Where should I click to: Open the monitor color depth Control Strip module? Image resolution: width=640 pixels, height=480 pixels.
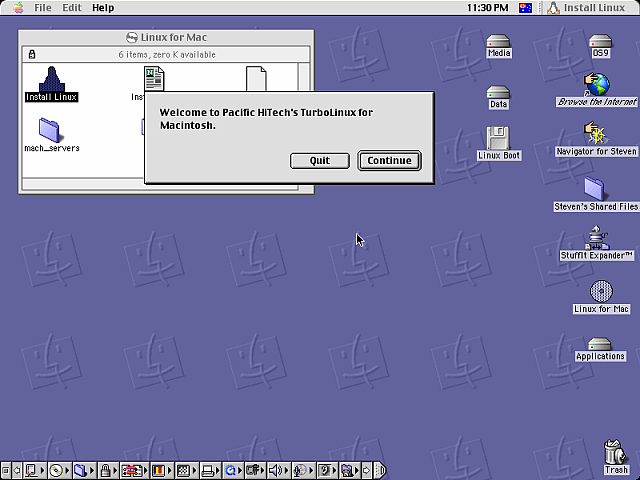[161, 471]
